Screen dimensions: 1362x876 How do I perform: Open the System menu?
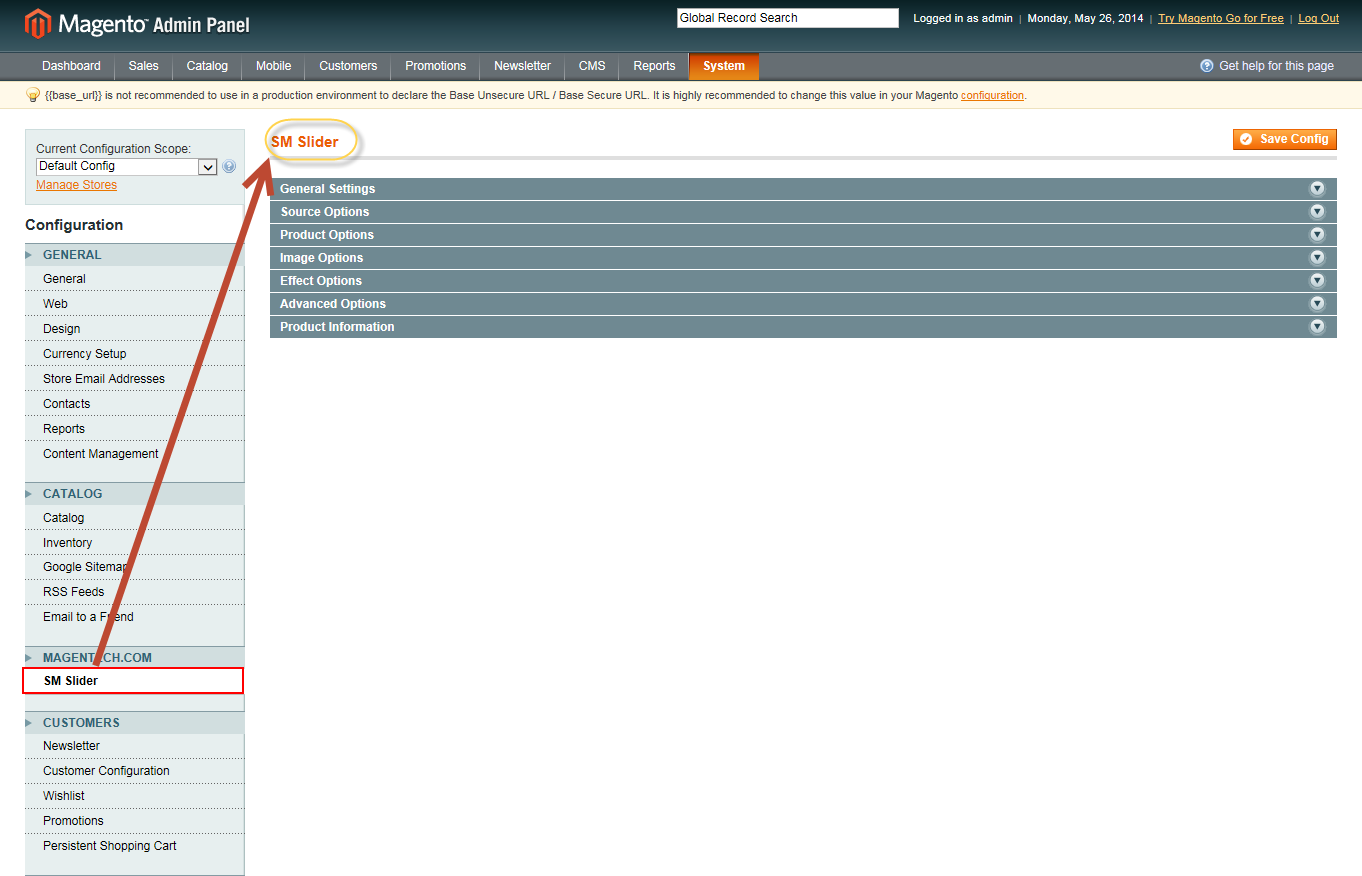(724, 66)
